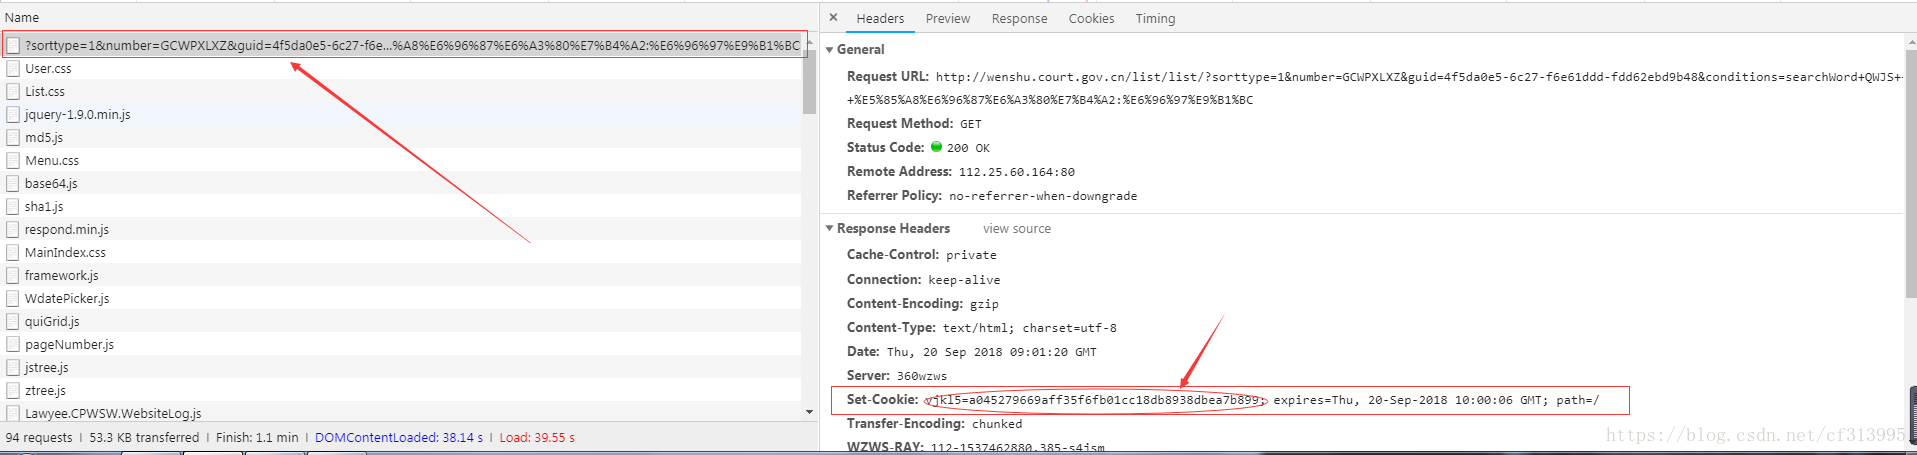Click the file icon beside List.css
The width and height of the screenshot is (1917, 455).
click(13, 91)
